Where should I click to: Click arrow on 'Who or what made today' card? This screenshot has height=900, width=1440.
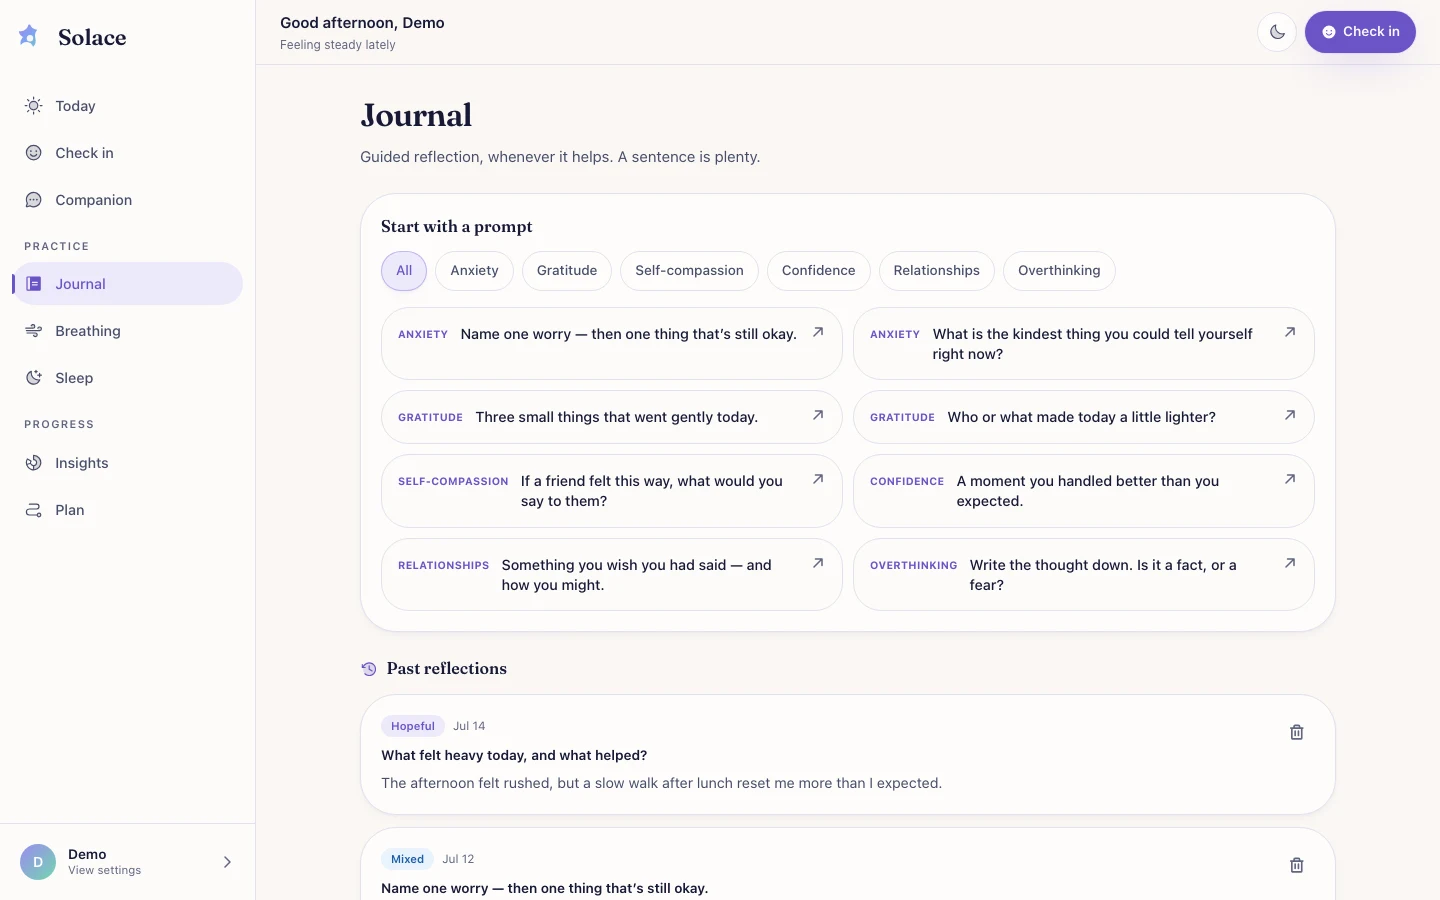pos(1290,415)
